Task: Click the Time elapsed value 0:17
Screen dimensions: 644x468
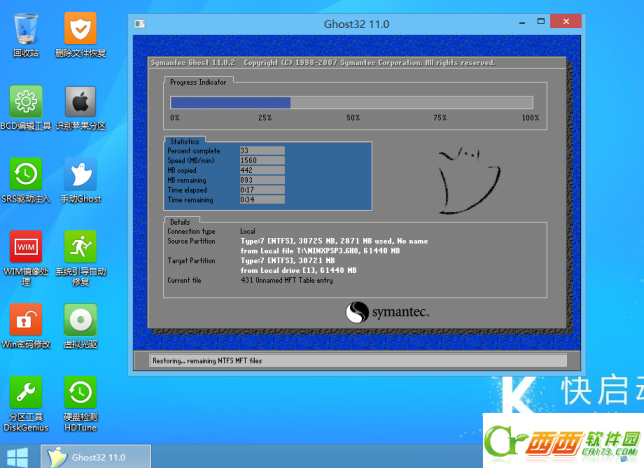Action: [x=262, y=190]
